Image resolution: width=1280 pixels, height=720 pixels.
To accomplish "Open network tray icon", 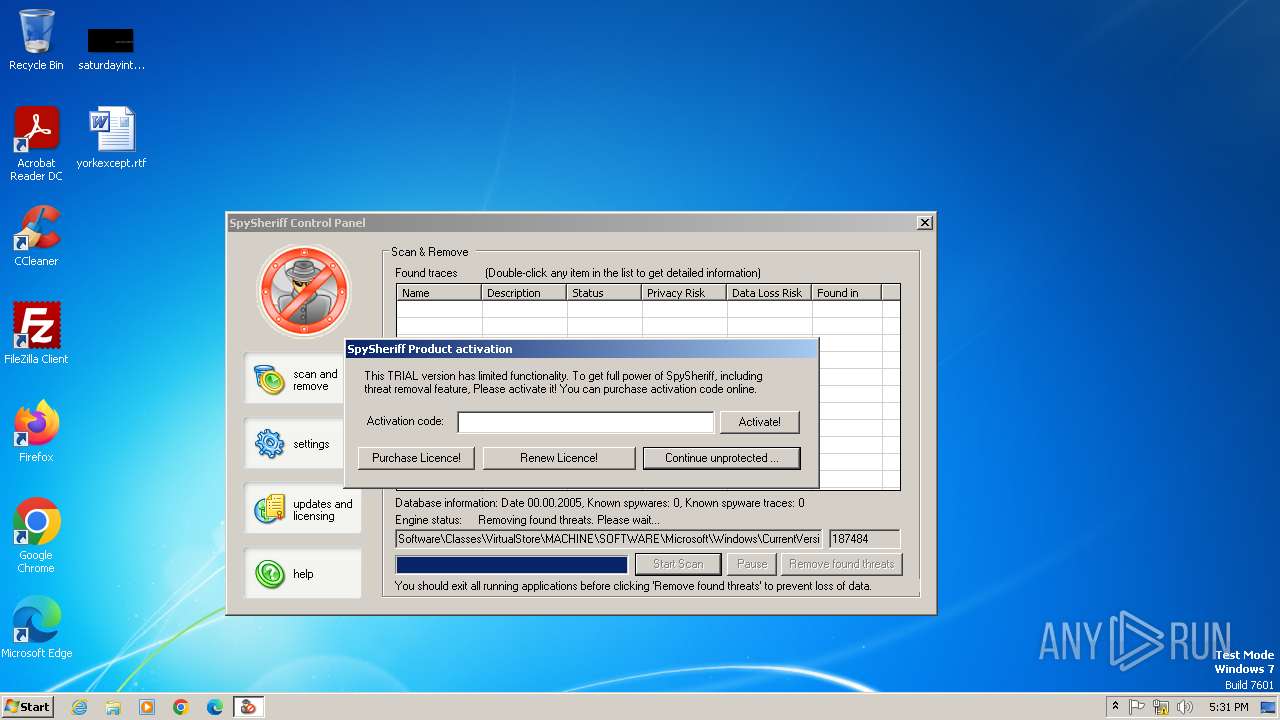I will click(x=1161, y=707).
